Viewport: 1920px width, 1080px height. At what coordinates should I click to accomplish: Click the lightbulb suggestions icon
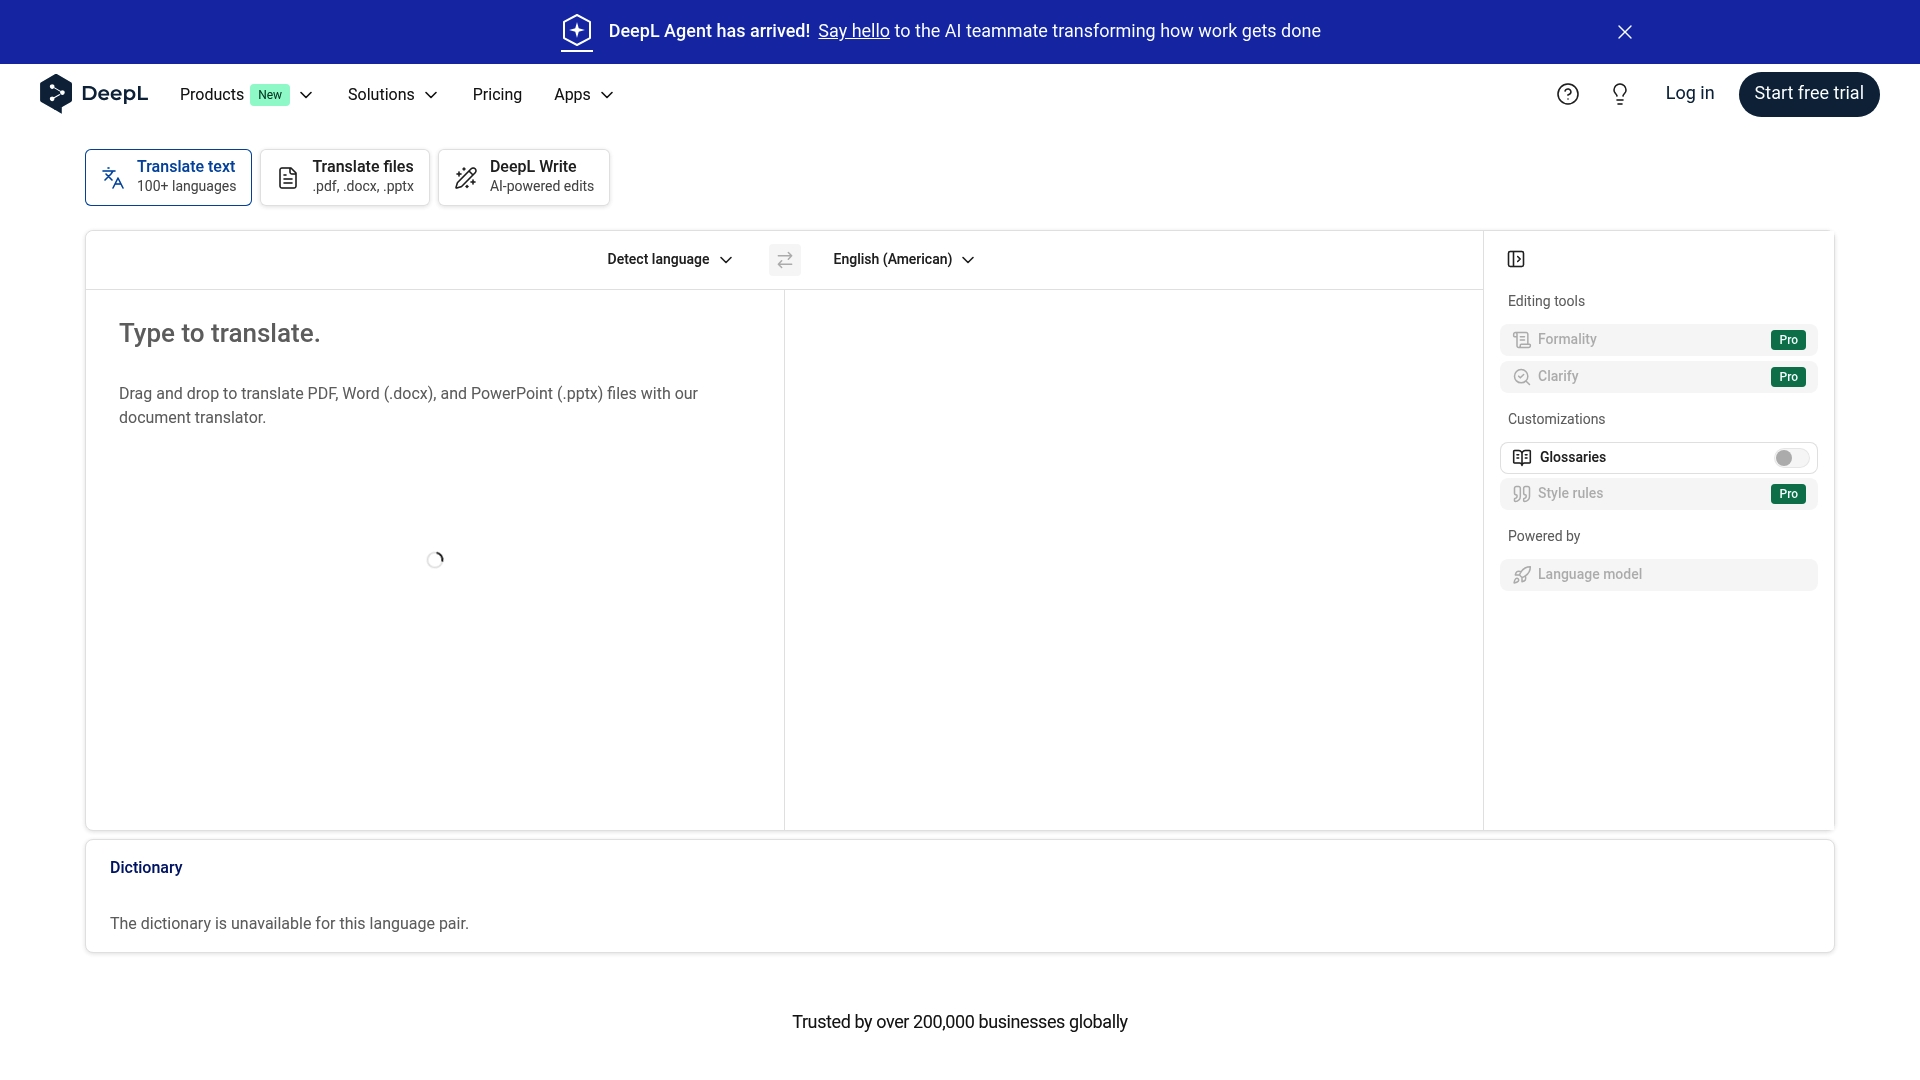pos(1620,93)
